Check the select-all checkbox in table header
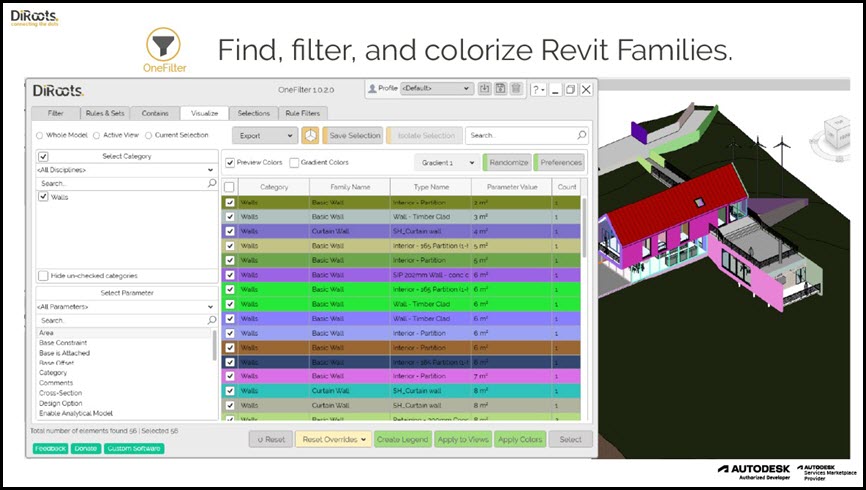This screenshot has width=866, height=490. click(x=229, y=187)
